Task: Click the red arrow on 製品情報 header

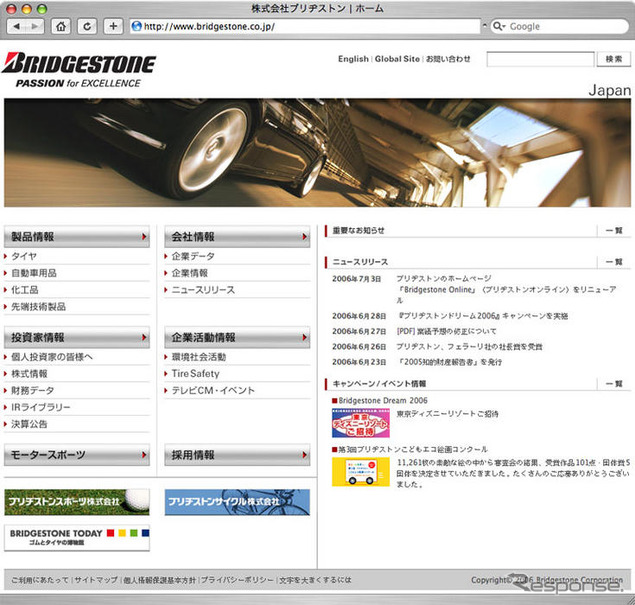Action: click(x=144, y=236)
